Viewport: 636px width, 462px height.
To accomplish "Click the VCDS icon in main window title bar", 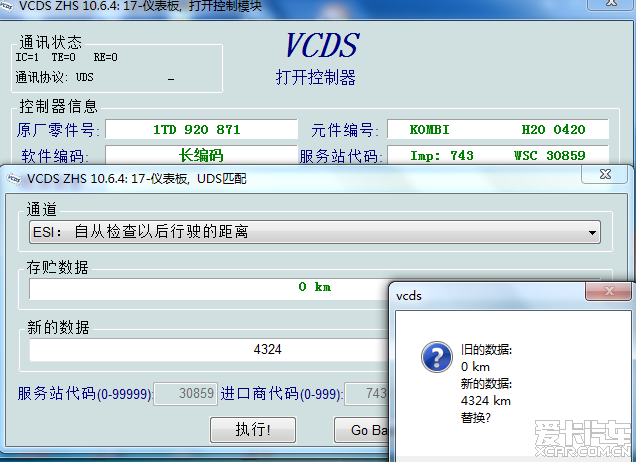I will click(x=6, y=6).
